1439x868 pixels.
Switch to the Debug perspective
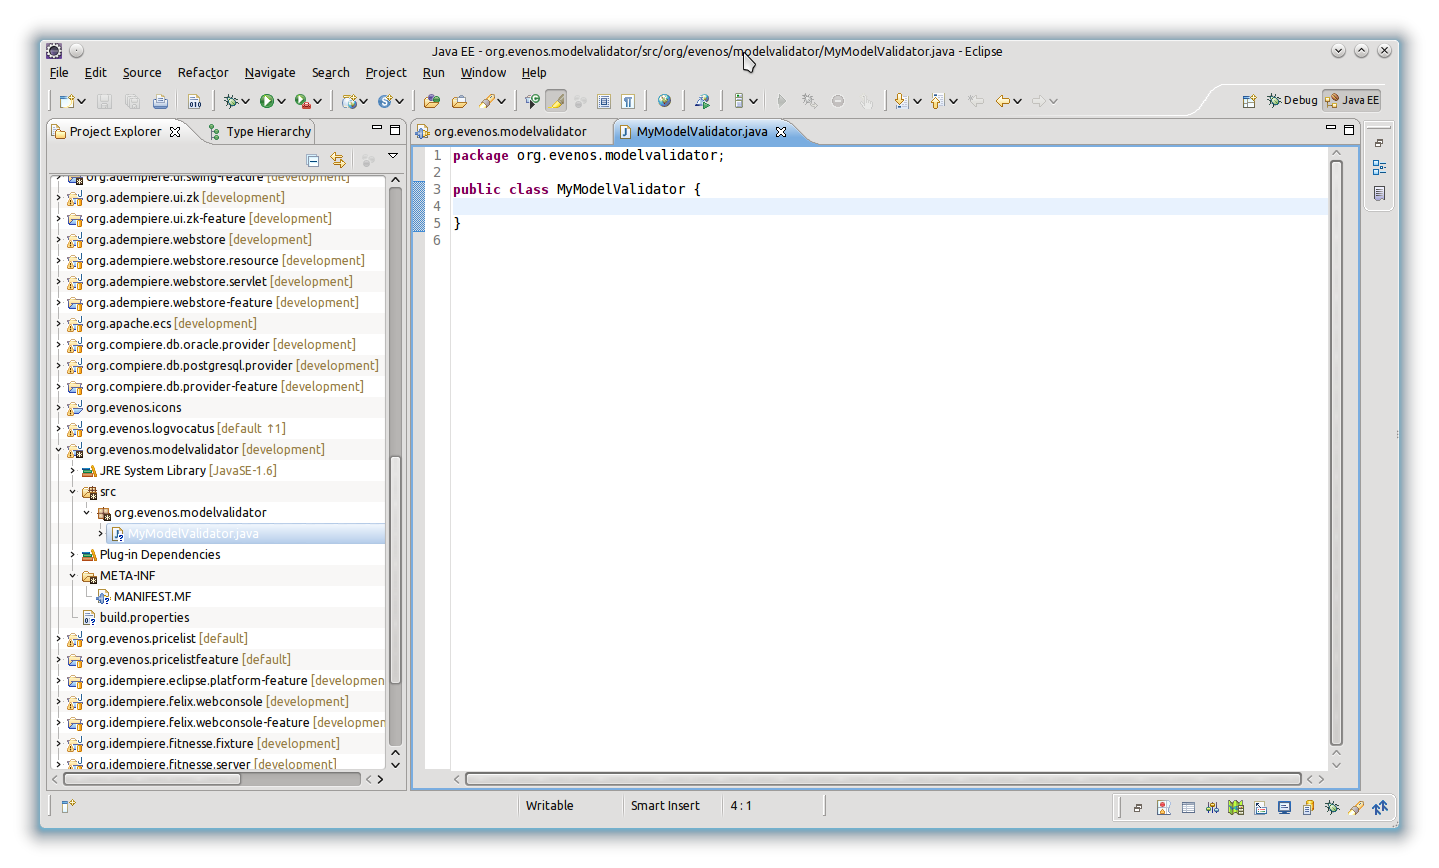[1292, 100]
